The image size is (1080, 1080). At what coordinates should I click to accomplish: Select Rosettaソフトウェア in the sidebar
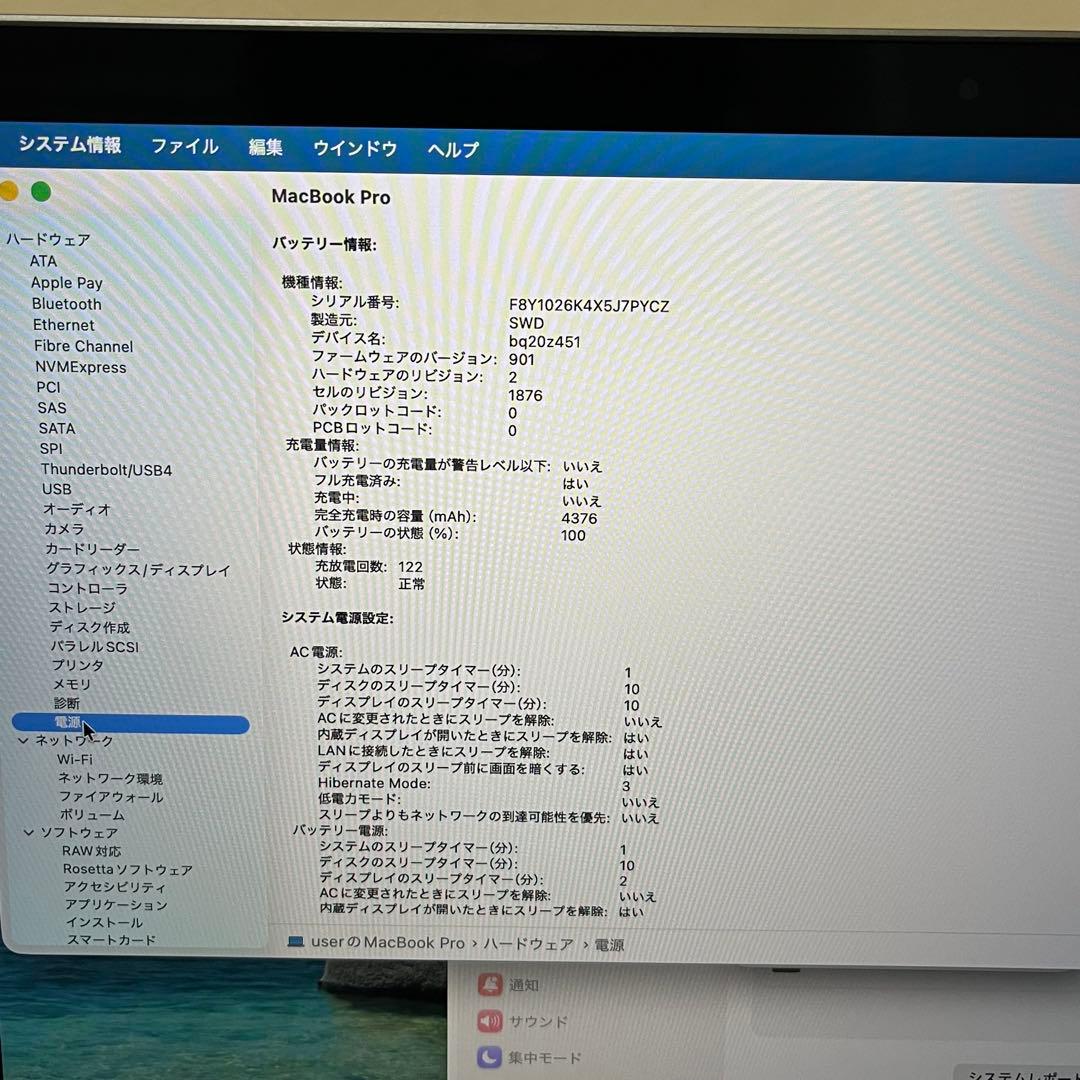tap(127, 870)
